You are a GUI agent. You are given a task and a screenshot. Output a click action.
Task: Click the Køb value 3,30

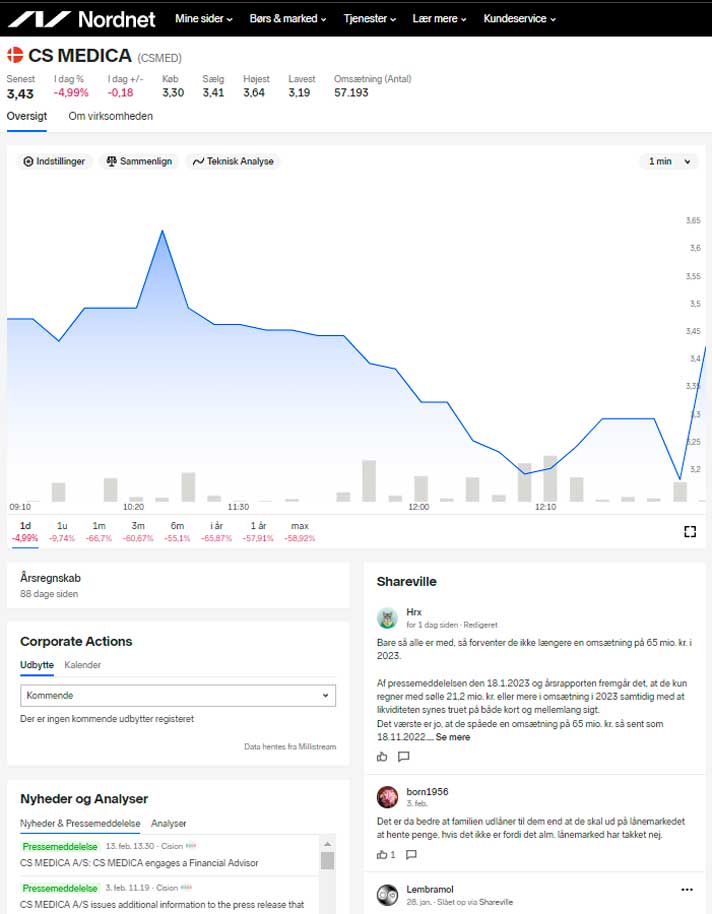[x=173, y=93]
